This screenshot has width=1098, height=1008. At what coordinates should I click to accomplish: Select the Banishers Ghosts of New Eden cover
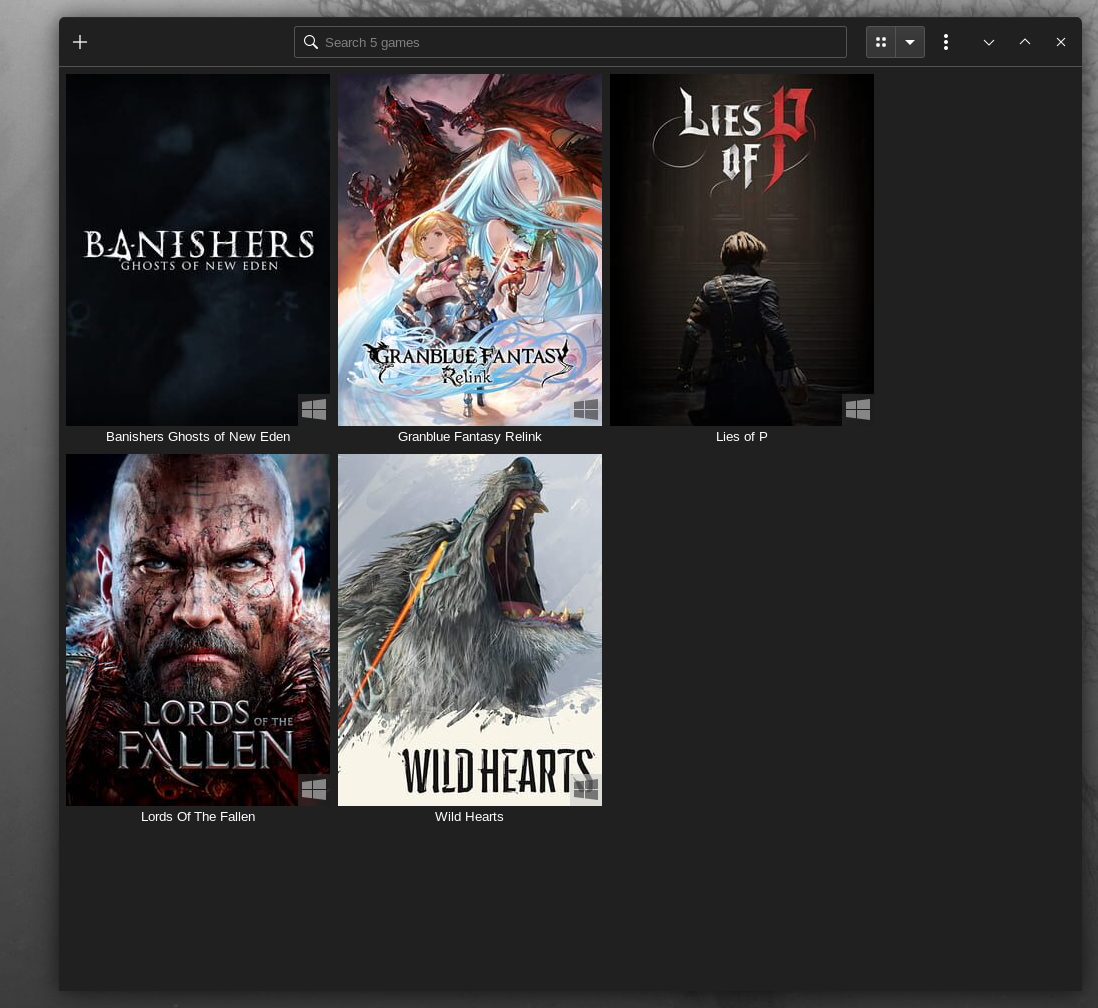pyautogui.click(x=197, y=250)
